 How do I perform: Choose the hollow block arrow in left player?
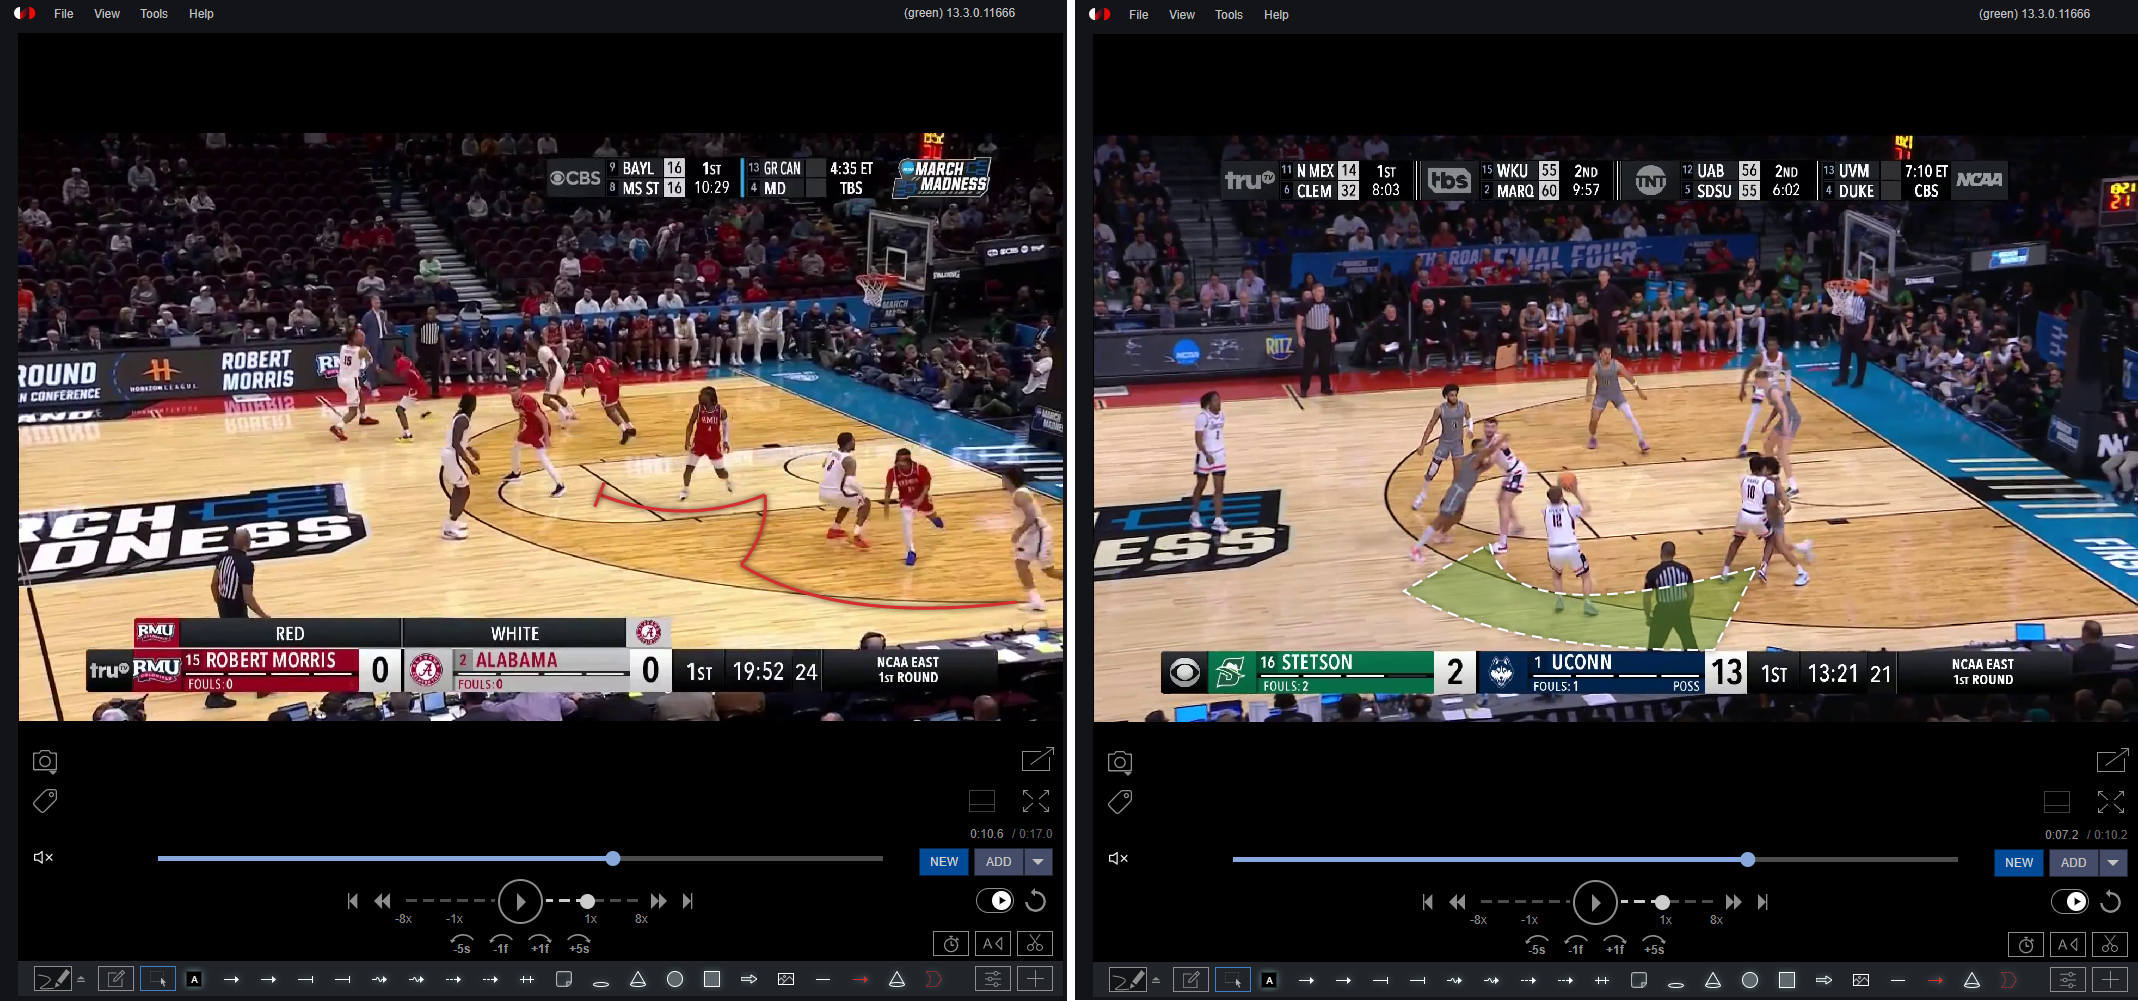pos(749,979)
